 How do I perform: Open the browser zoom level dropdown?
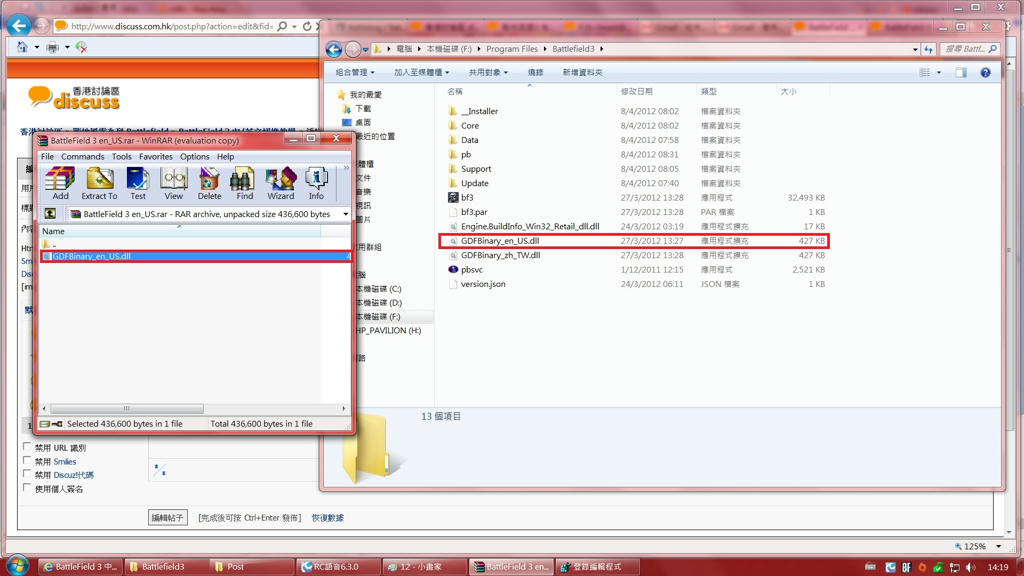[999, 546]
